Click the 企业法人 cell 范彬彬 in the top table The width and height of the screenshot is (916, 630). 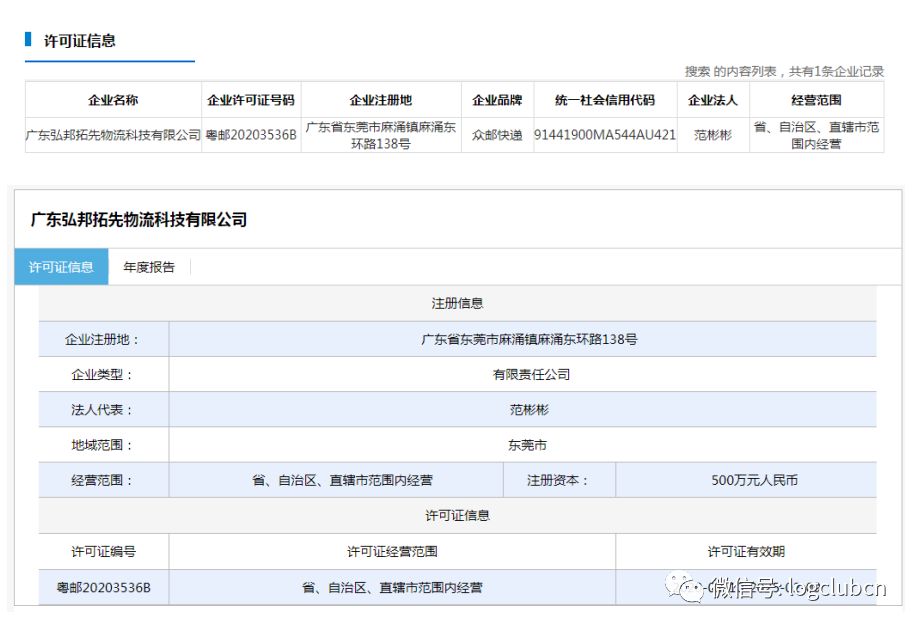tap(713, 135)
